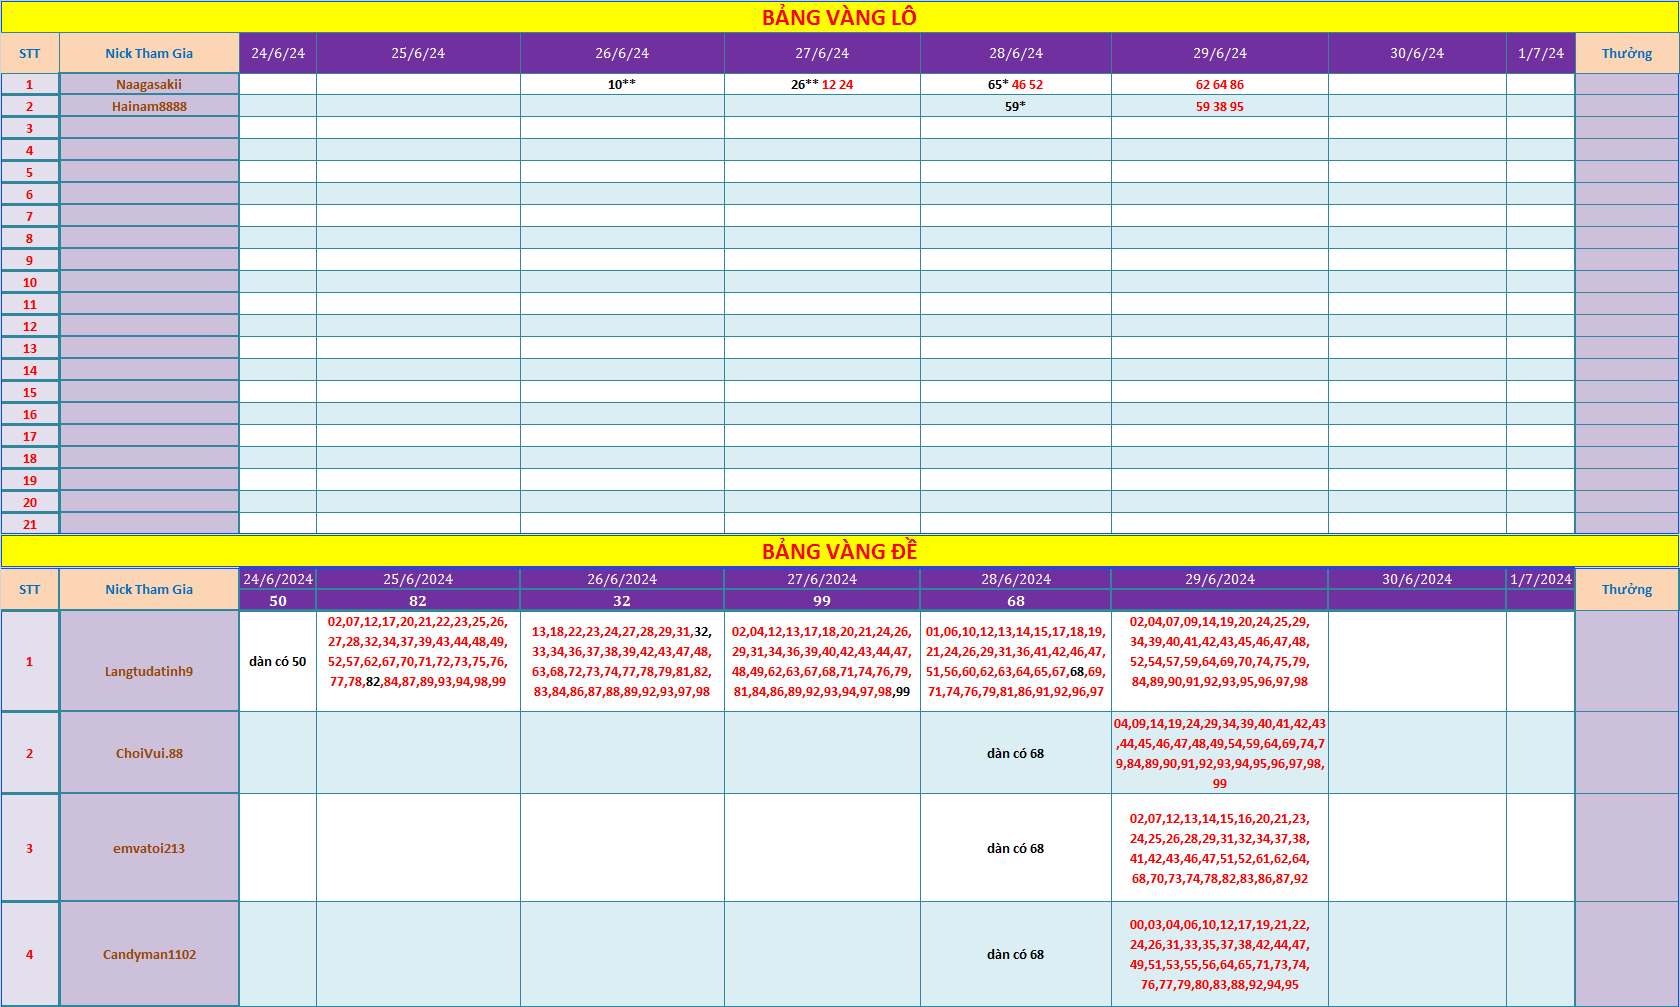Image resolution: width=1680 pixels, height=1007 pixels.
Task: Select the Candyman1102 name cell
Action: (149, 954)
